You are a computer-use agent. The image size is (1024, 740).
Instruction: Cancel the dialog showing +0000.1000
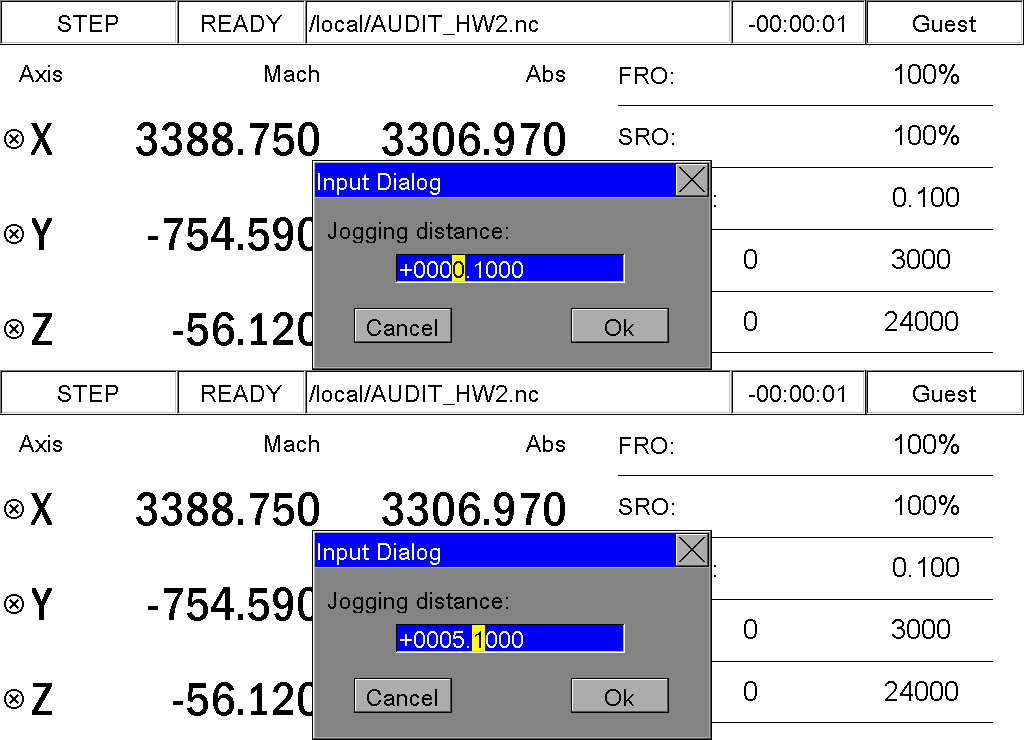click(x=403, y=326)
